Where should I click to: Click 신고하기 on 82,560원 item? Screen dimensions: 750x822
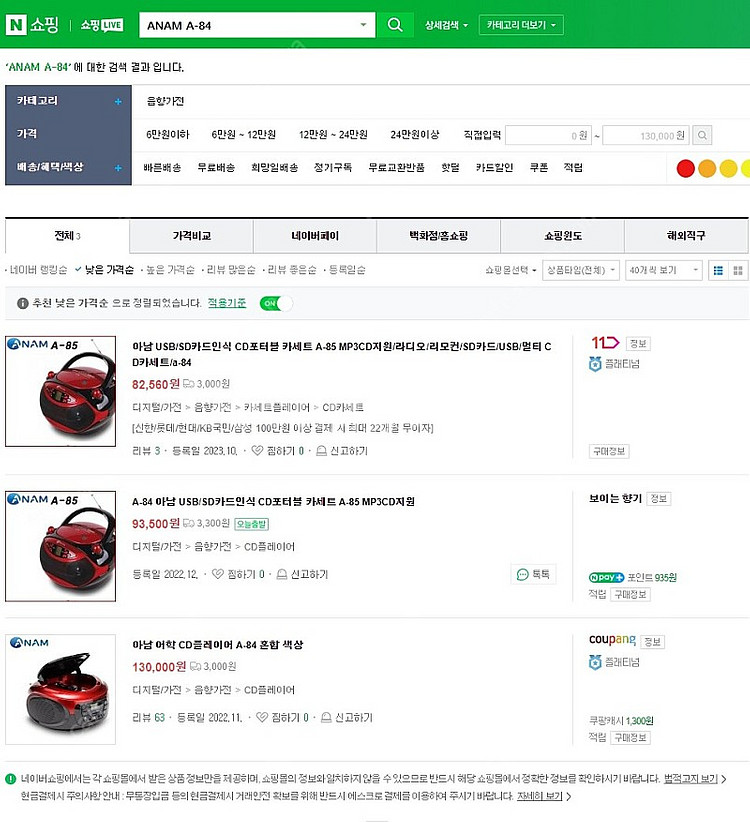click(342, 451)
